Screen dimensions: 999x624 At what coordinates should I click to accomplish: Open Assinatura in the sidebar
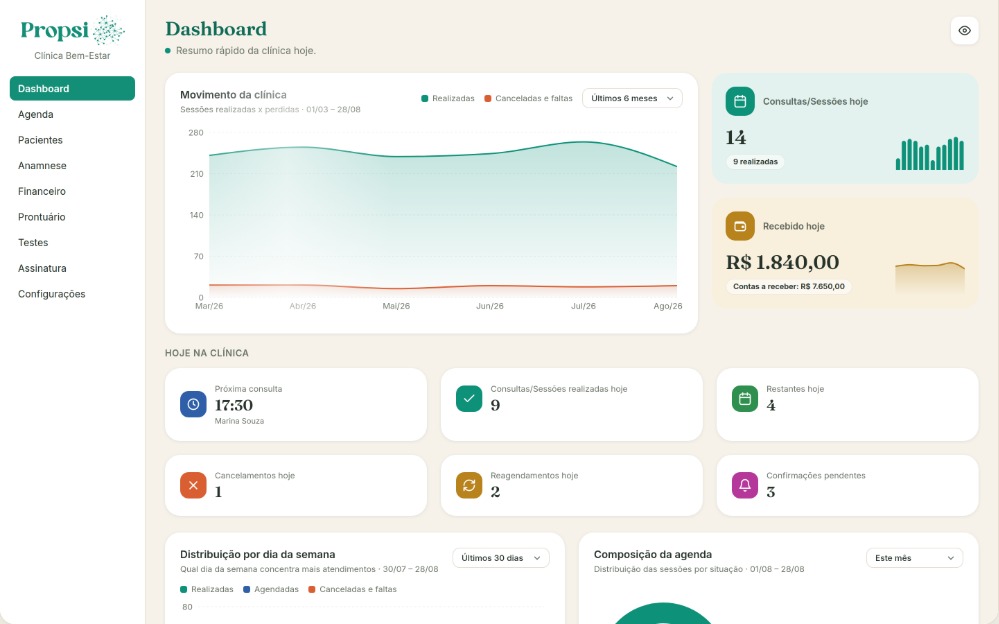coord(72,268)
